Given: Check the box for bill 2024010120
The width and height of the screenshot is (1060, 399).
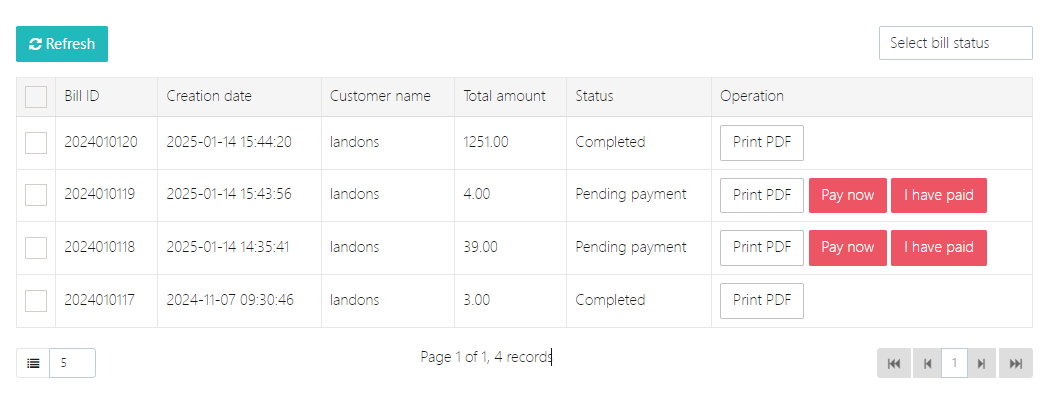Looking at the screenshot, I should click(36, 143).
